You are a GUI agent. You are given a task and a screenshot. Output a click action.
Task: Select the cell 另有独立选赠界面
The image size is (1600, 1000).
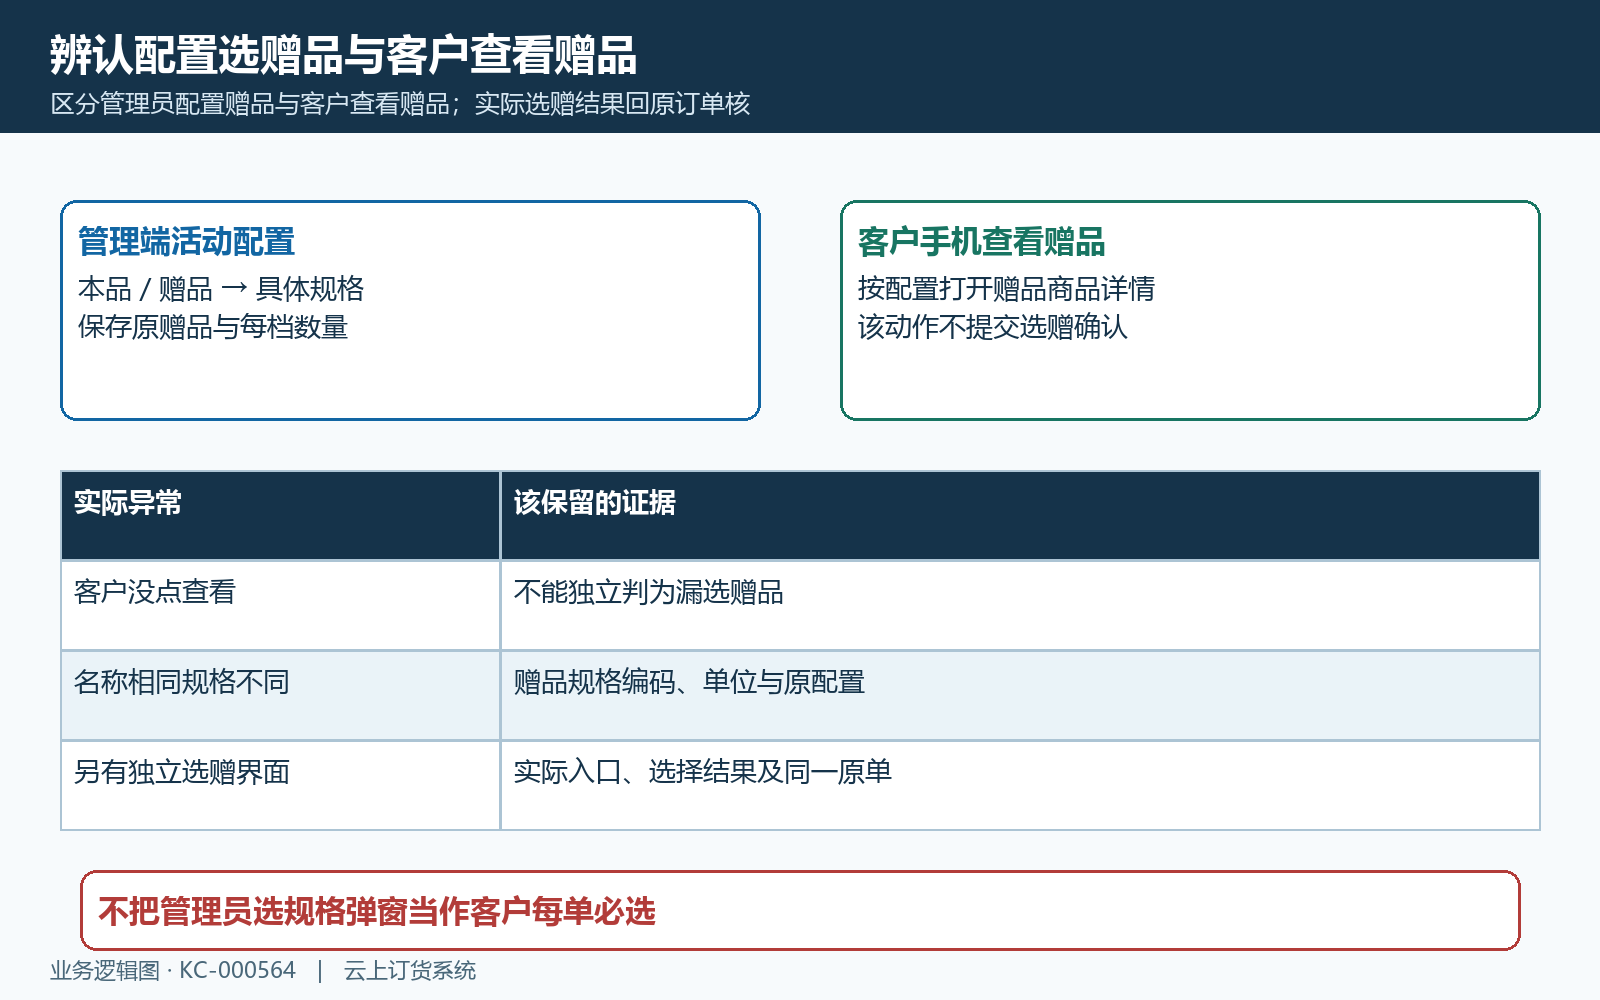[x=281, y=785]
